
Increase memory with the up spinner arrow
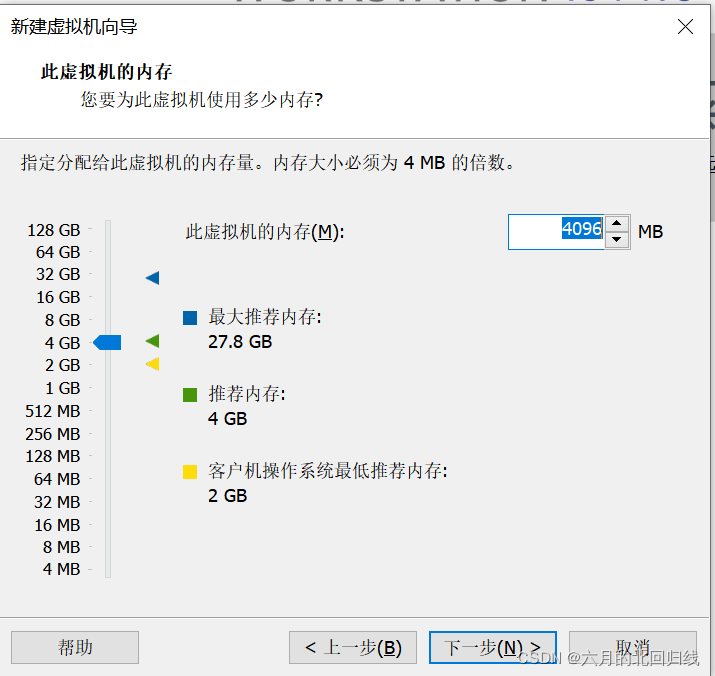click(617, 224)
